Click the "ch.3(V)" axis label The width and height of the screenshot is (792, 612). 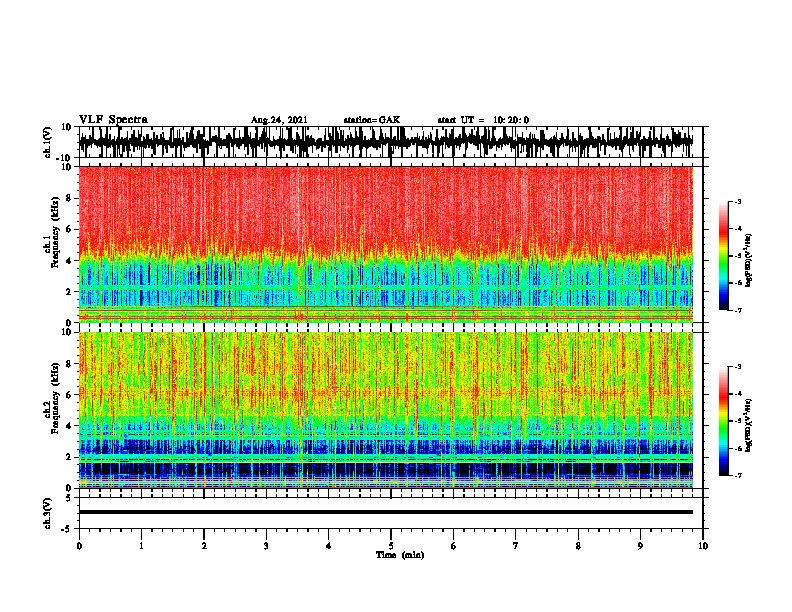tap(48, 514)
